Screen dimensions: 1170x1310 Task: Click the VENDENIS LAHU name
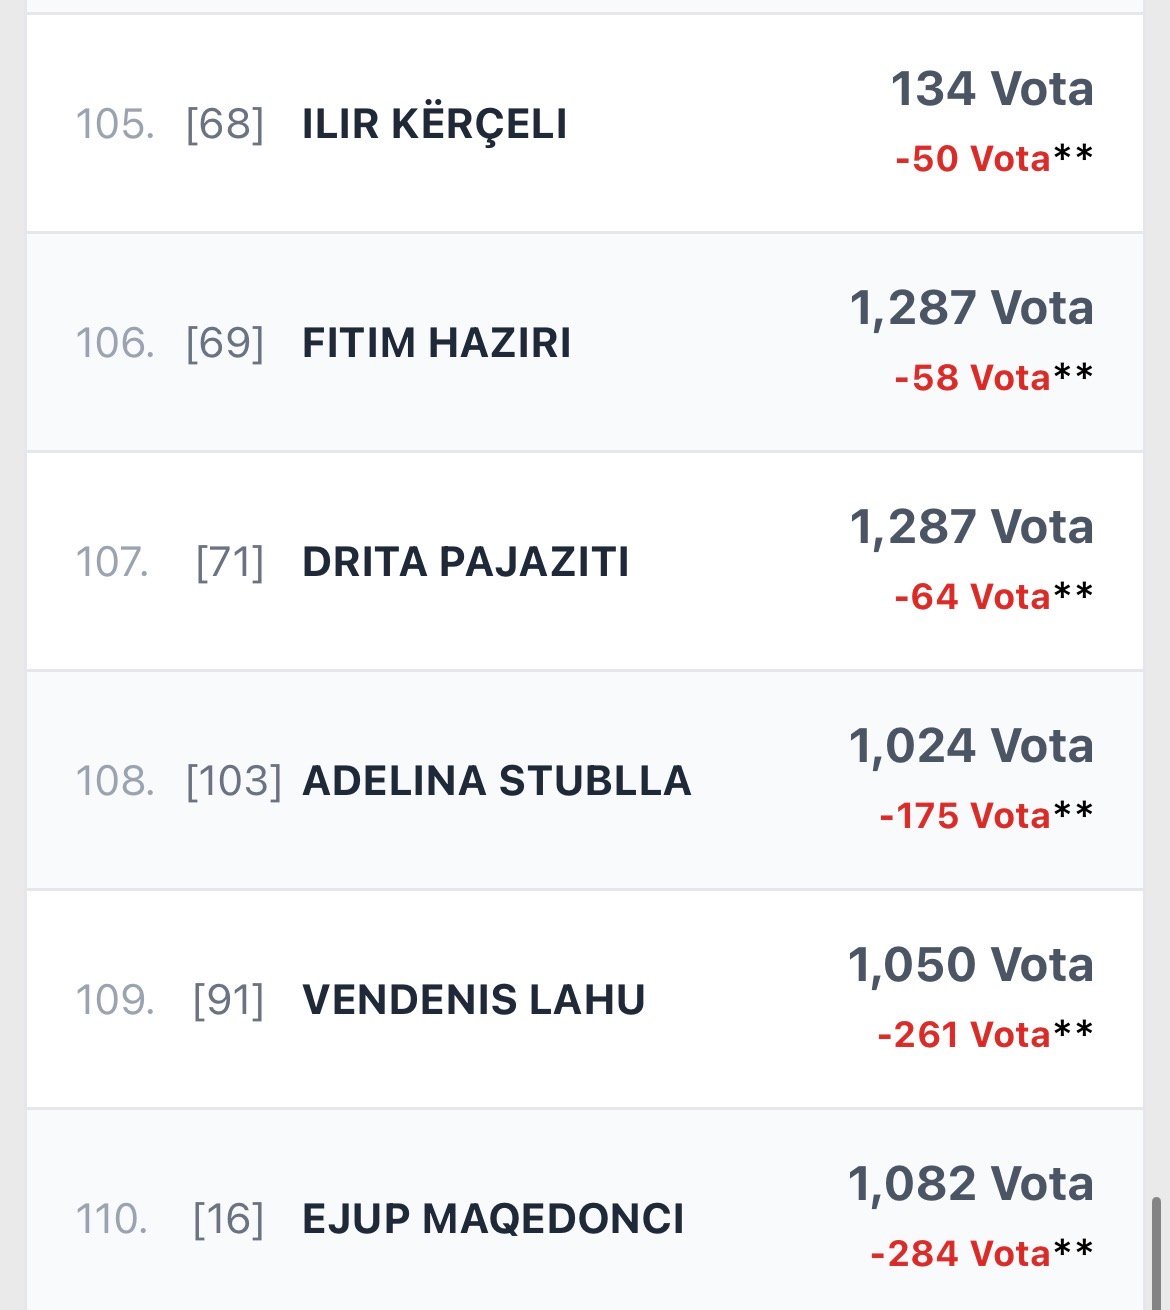[x=473, y=1000]
